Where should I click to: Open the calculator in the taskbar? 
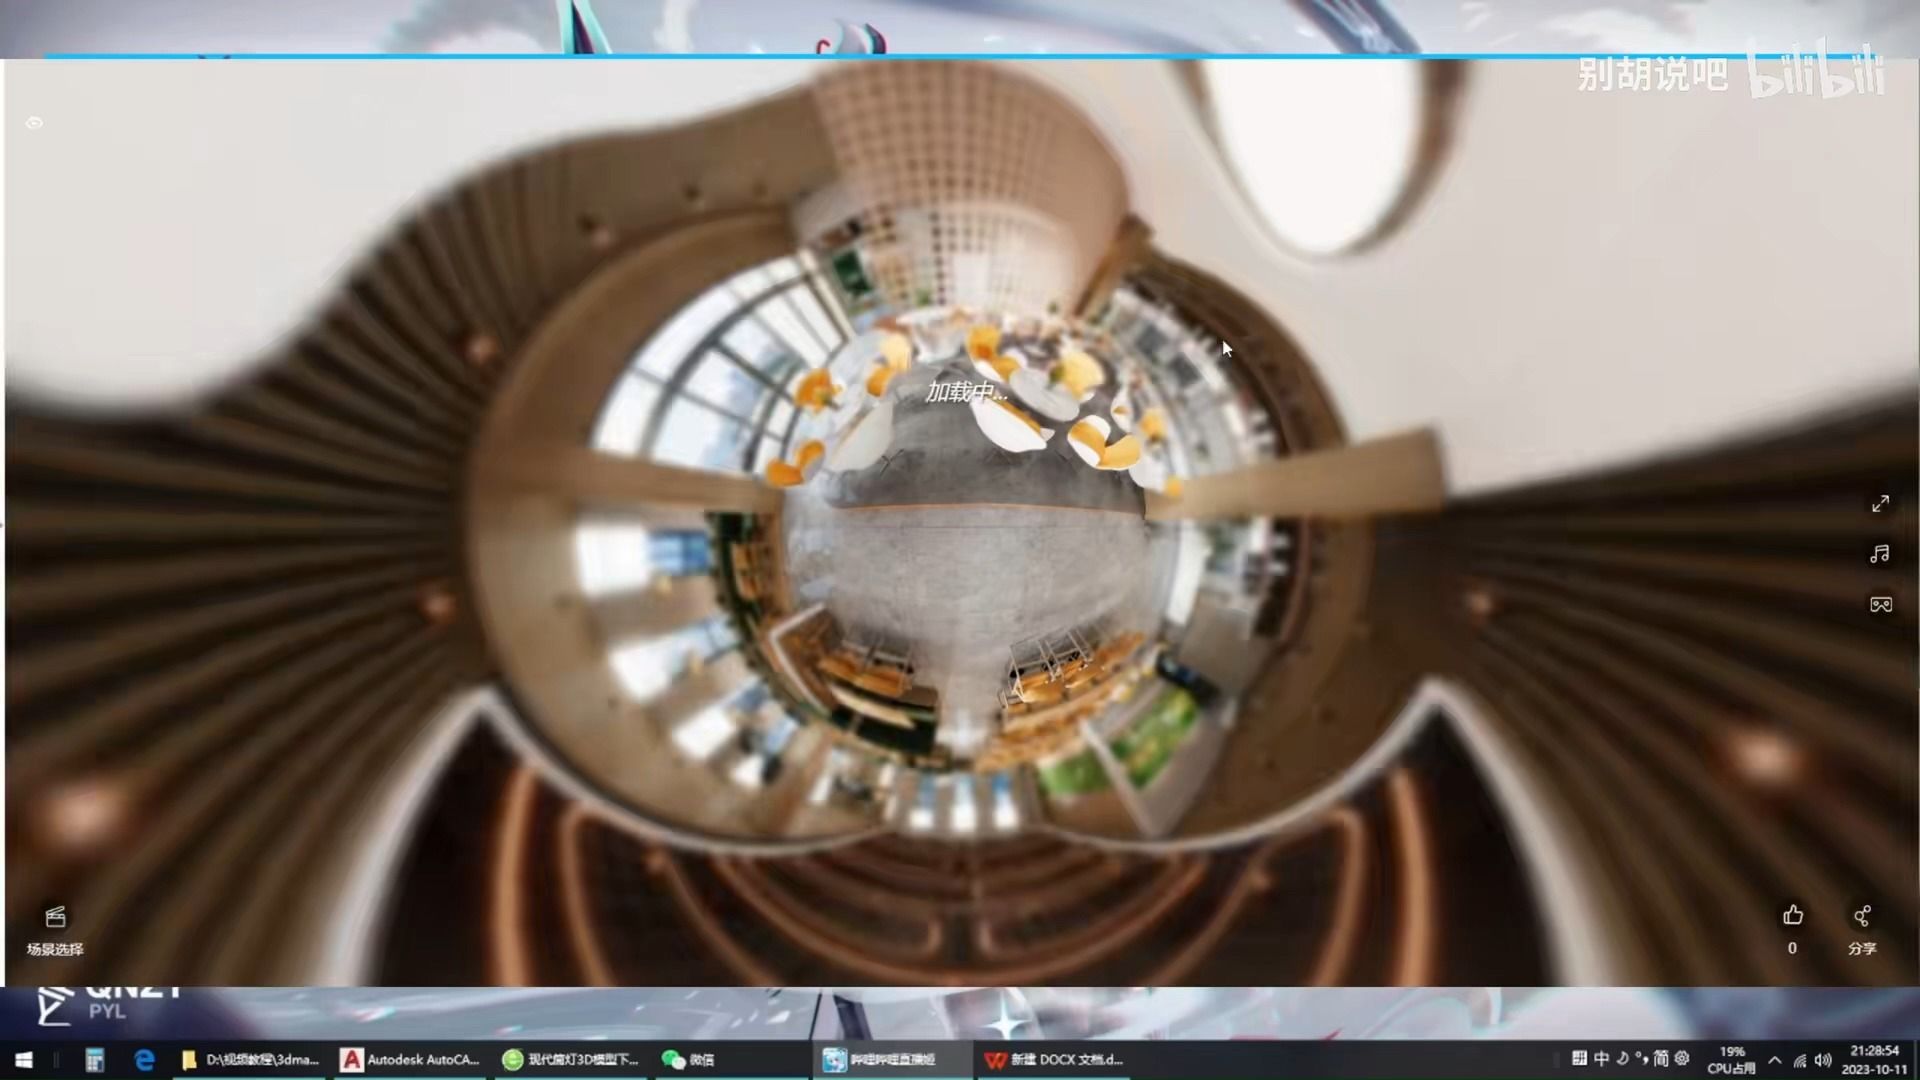(94, 1060)
